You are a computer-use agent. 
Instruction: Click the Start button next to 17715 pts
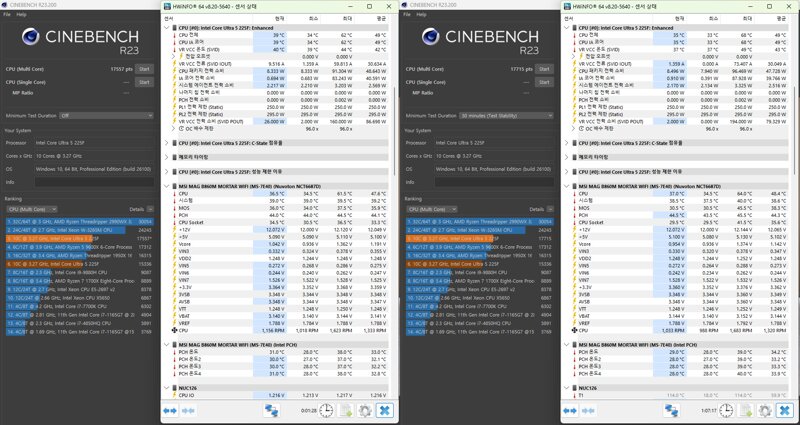544,69
